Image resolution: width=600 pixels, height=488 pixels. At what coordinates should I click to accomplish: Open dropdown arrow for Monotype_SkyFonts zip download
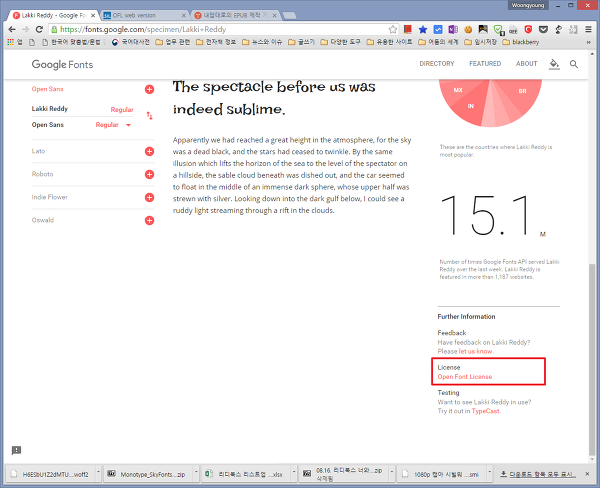coord(196,473)
